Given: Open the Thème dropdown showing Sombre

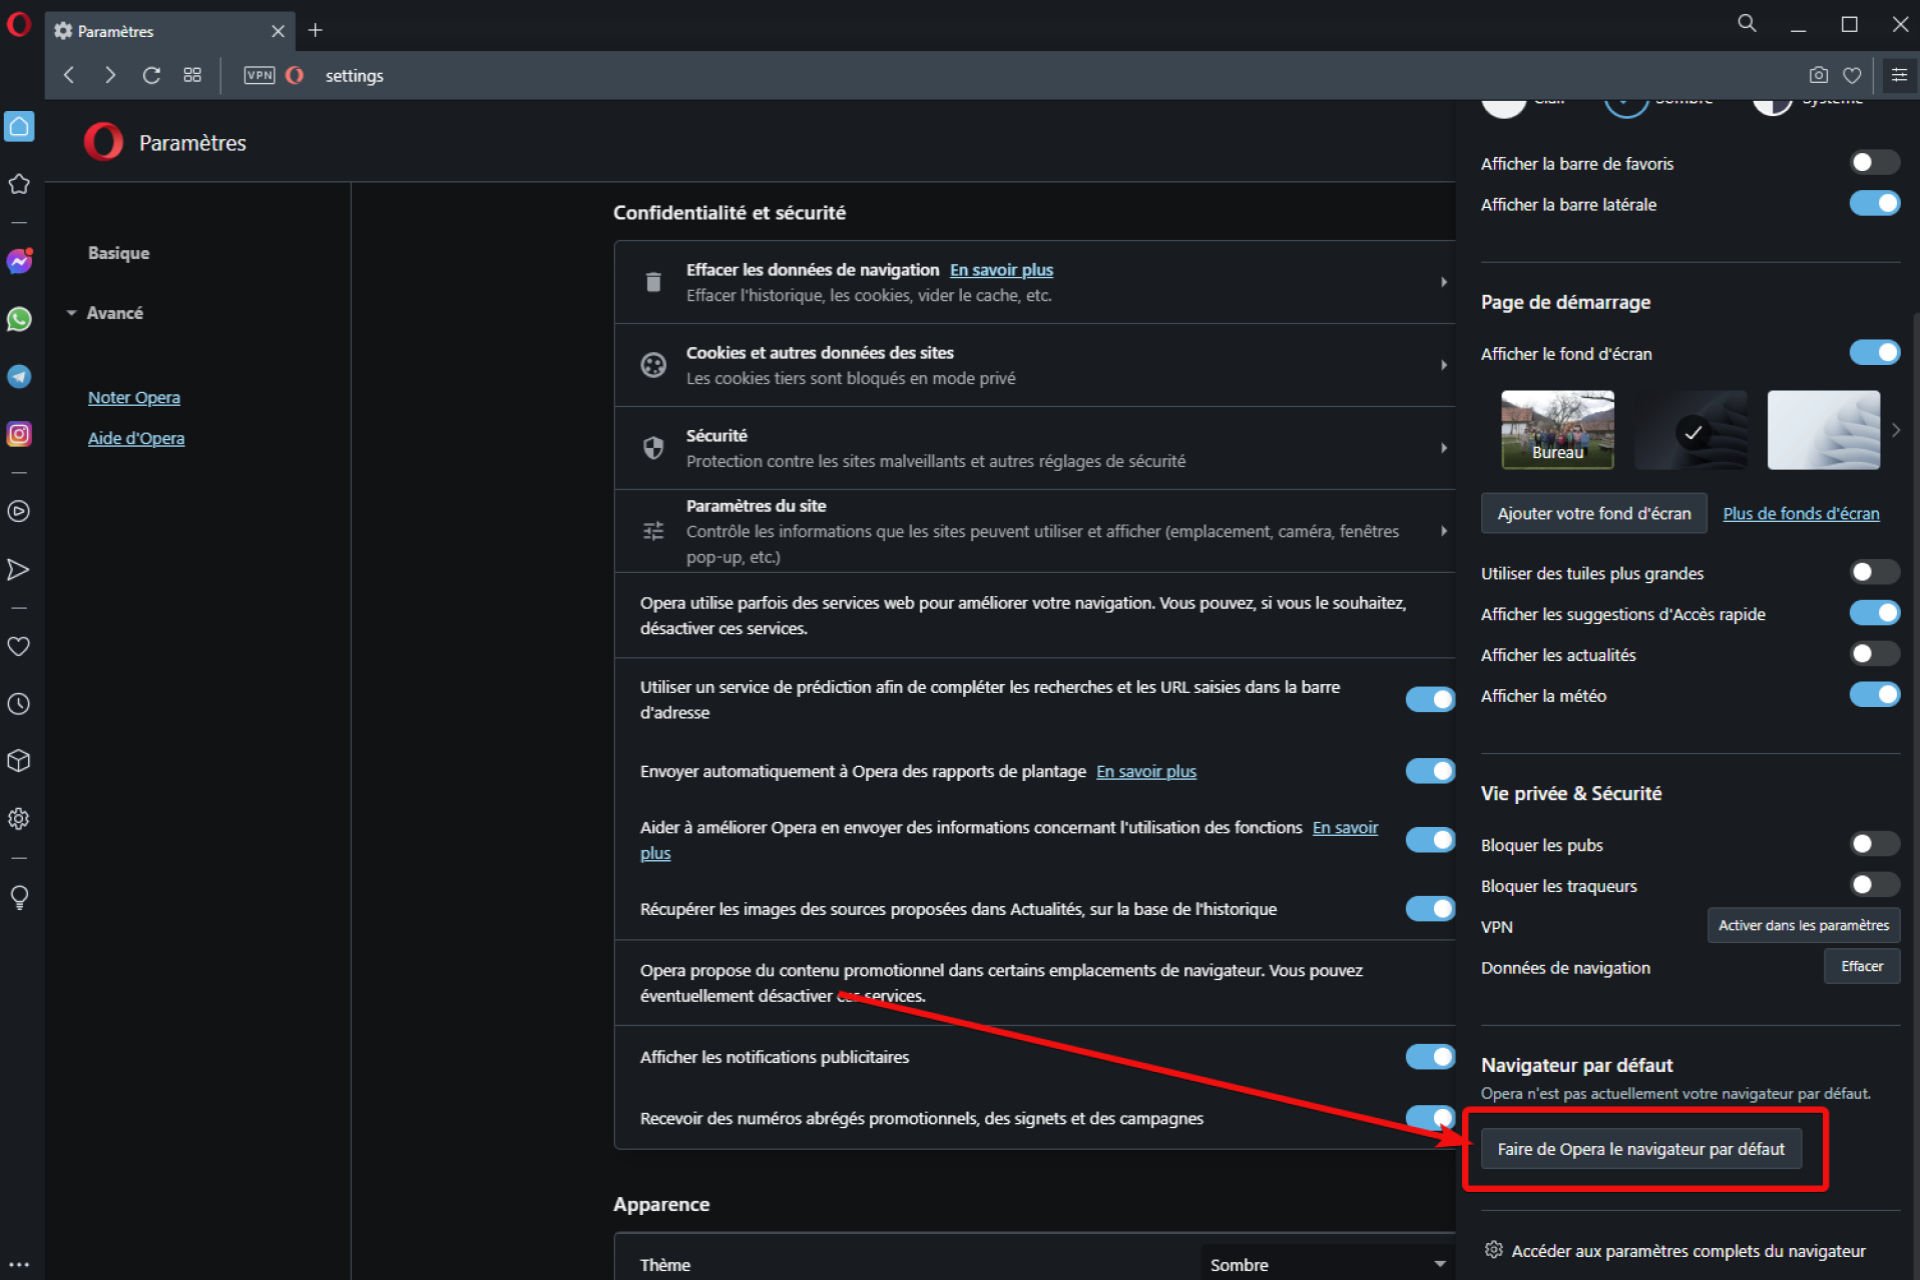Looking at the screenshot, I should click(1327, 1264).
